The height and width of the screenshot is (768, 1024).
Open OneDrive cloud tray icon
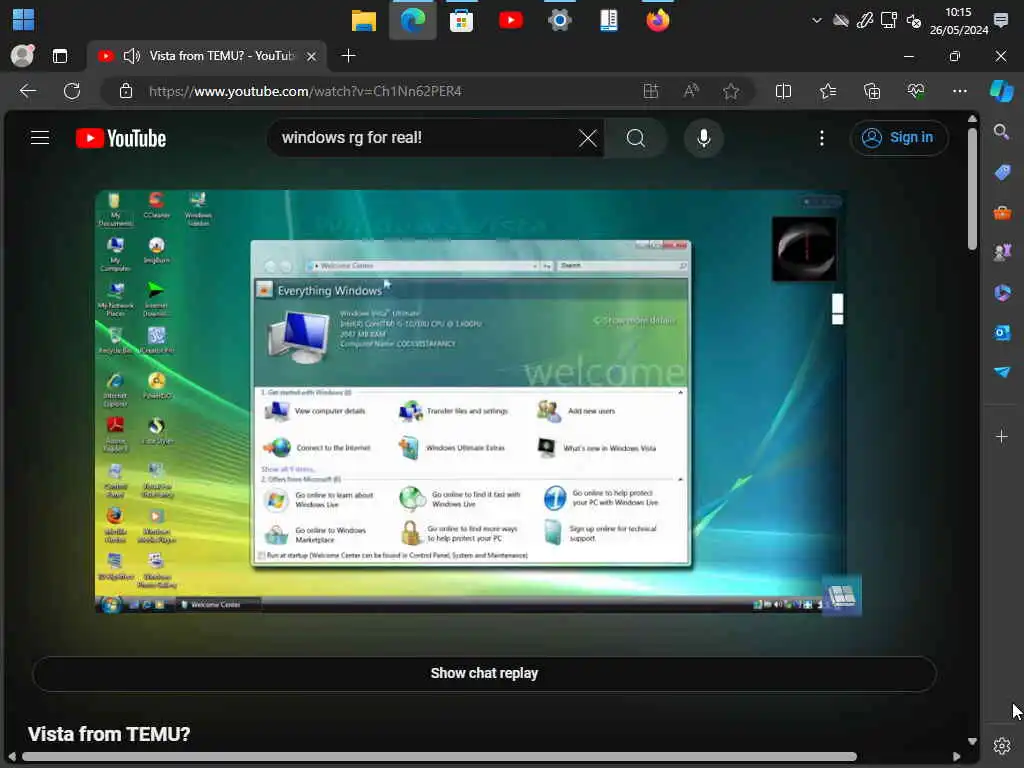click(x=840, y=21)
